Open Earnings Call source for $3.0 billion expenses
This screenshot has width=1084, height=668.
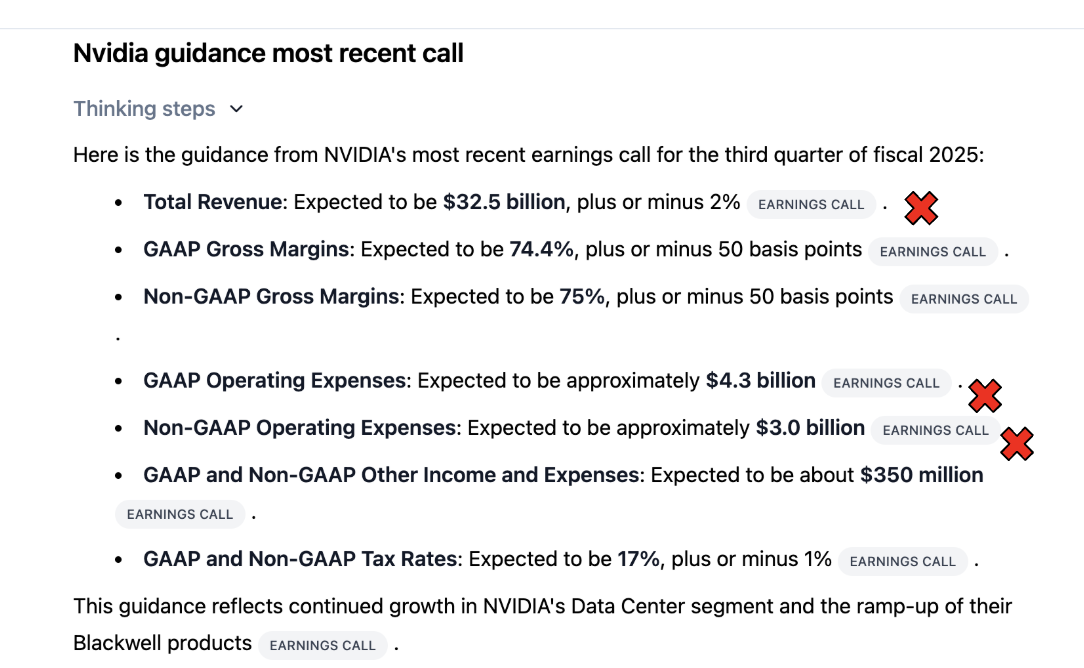[x=935, y=430]
